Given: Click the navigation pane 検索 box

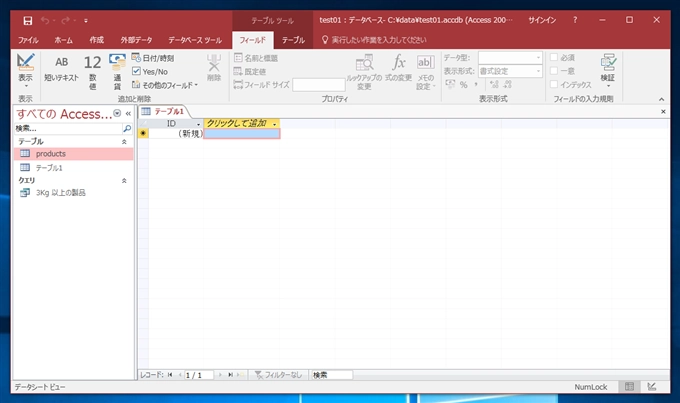Looking at the screenshot, I should click(68, 128).
